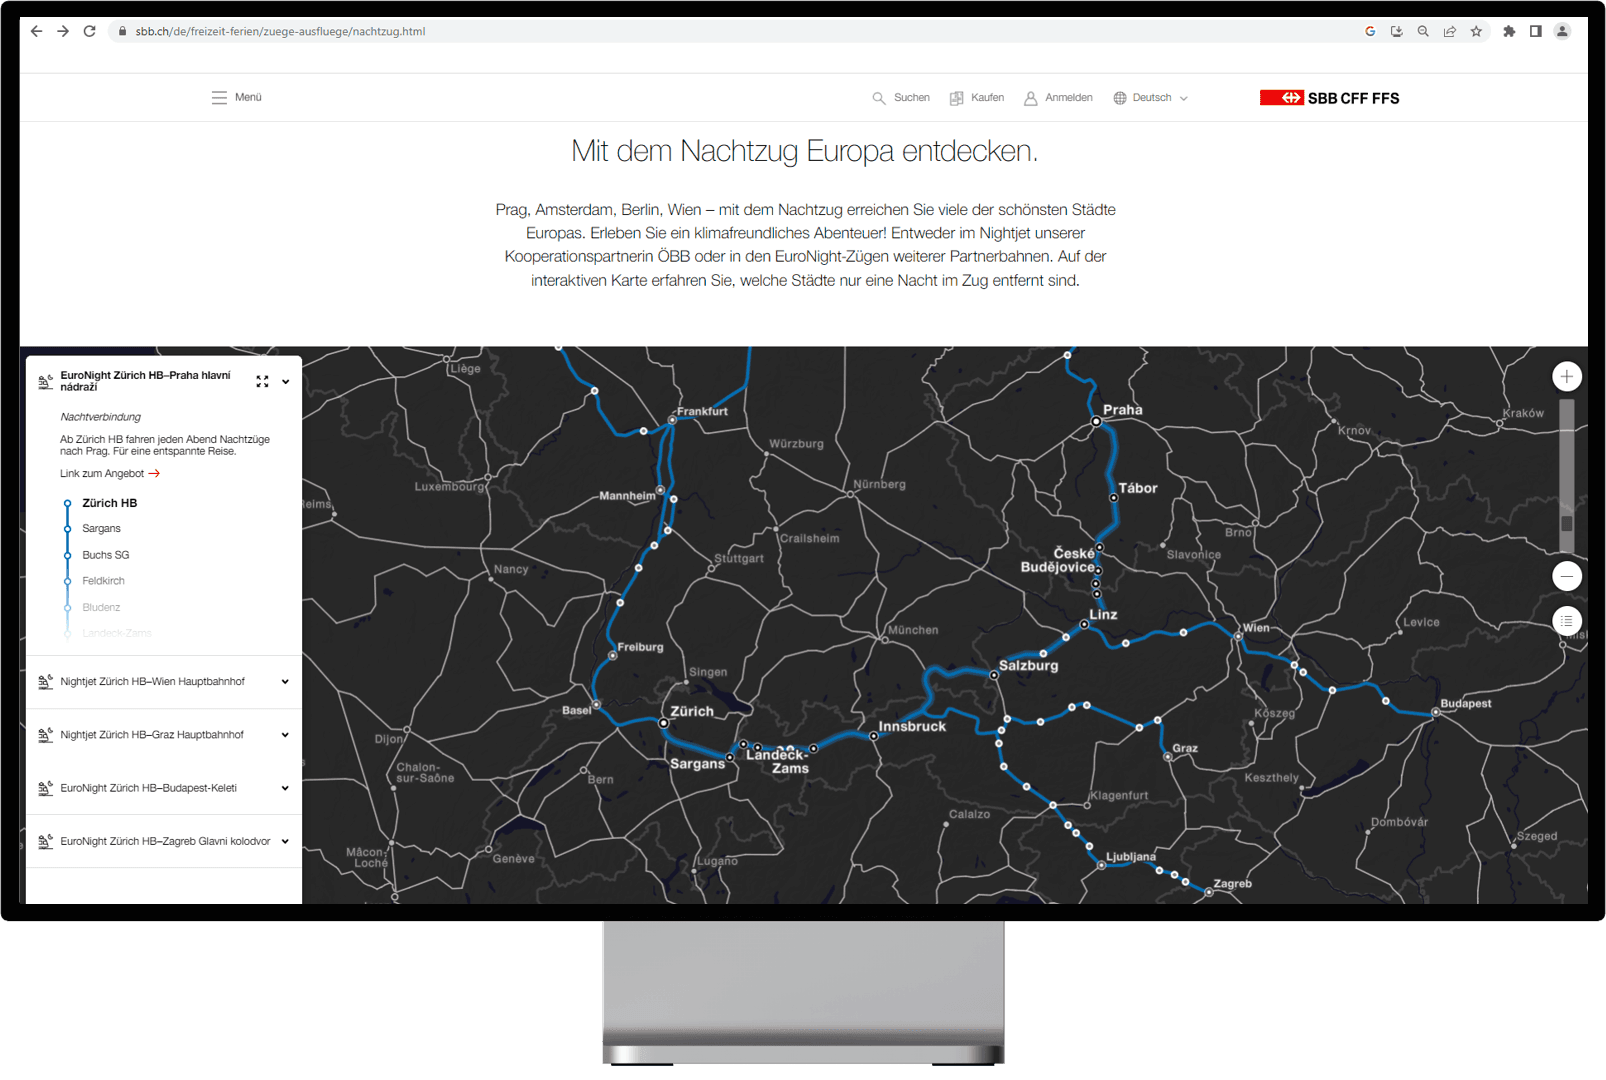Click the install app icon in address bar
This screenshot has height=1080, width=1606.
point(1397,31)
